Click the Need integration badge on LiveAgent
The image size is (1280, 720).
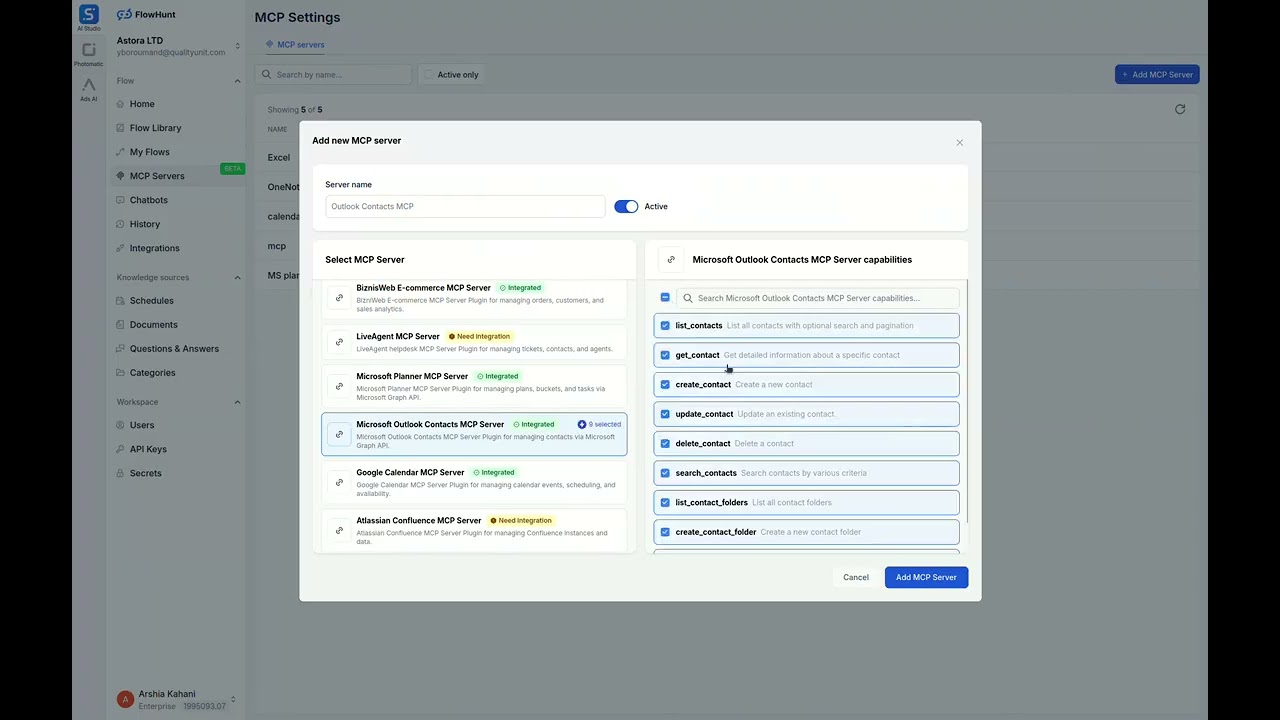479,337
